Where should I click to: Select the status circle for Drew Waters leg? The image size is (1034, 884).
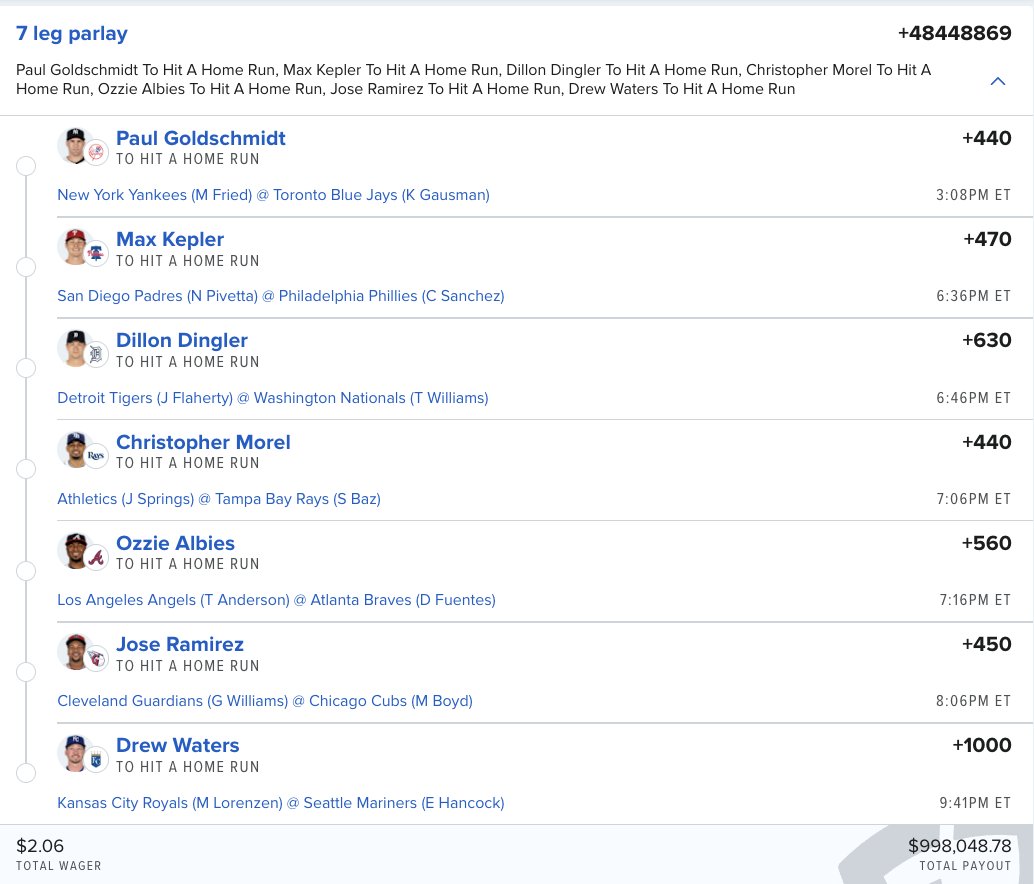tap(27, 773)
